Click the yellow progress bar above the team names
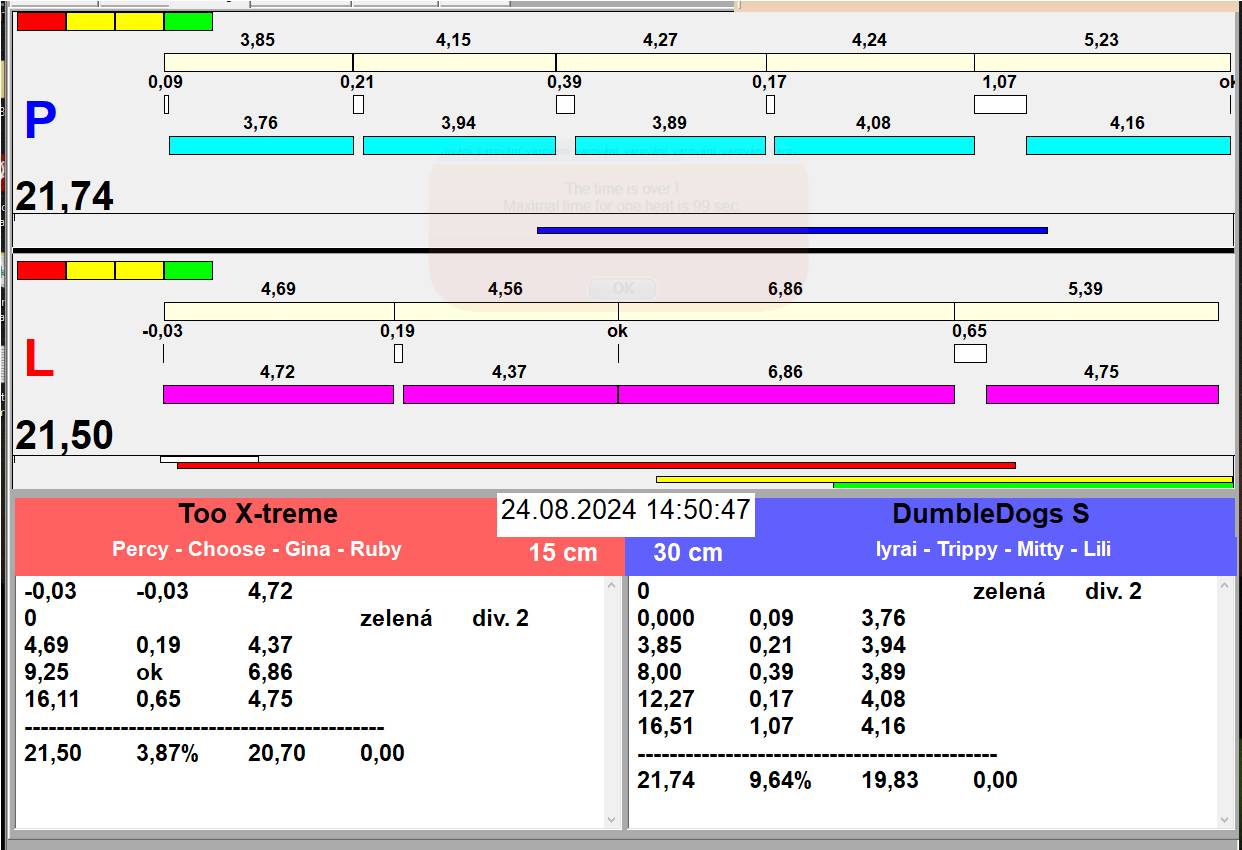 coord(944,479)
